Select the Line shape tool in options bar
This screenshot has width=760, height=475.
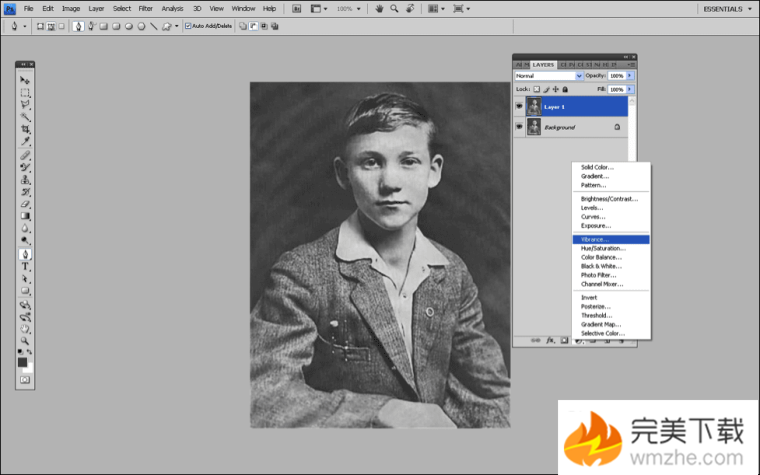pyautogui.click(x=153, y=26)
